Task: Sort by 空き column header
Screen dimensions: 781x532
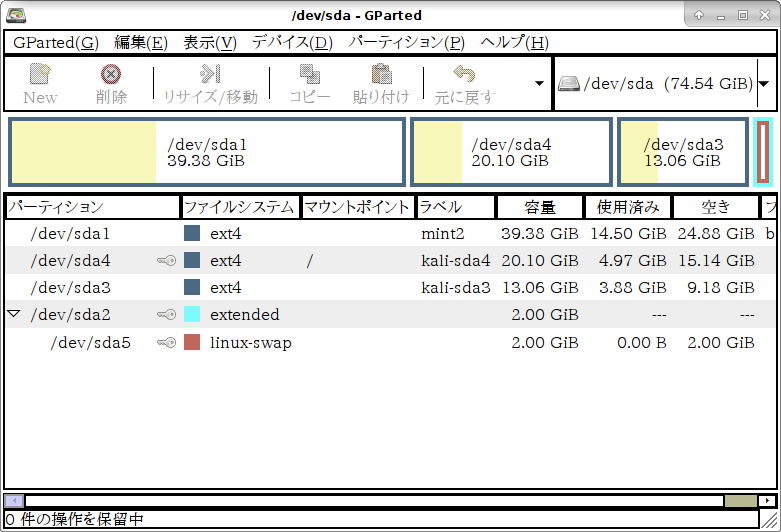Action: (716, 207)
